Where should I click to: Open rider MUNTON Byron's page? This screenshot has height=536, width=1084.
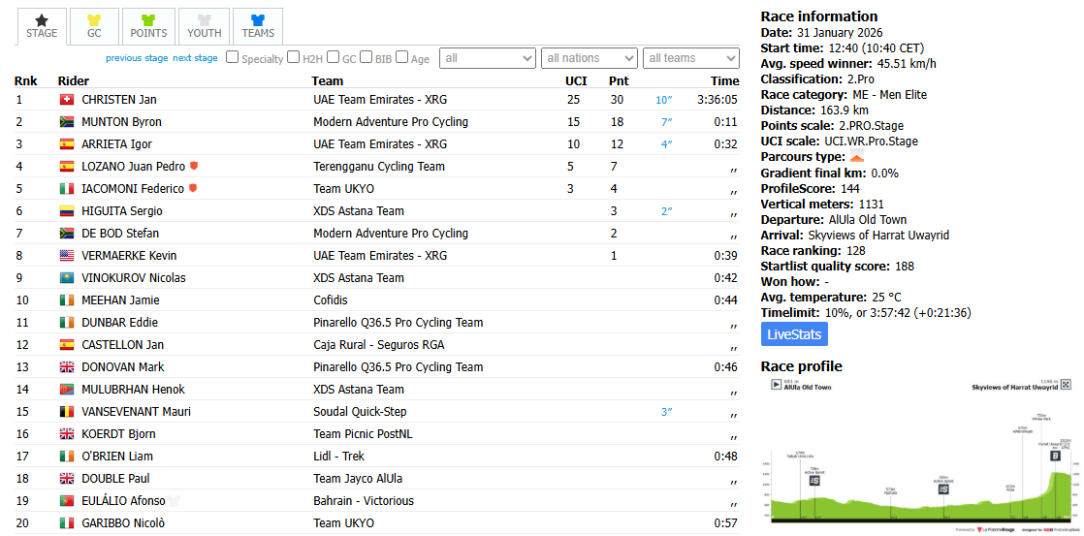122,122
